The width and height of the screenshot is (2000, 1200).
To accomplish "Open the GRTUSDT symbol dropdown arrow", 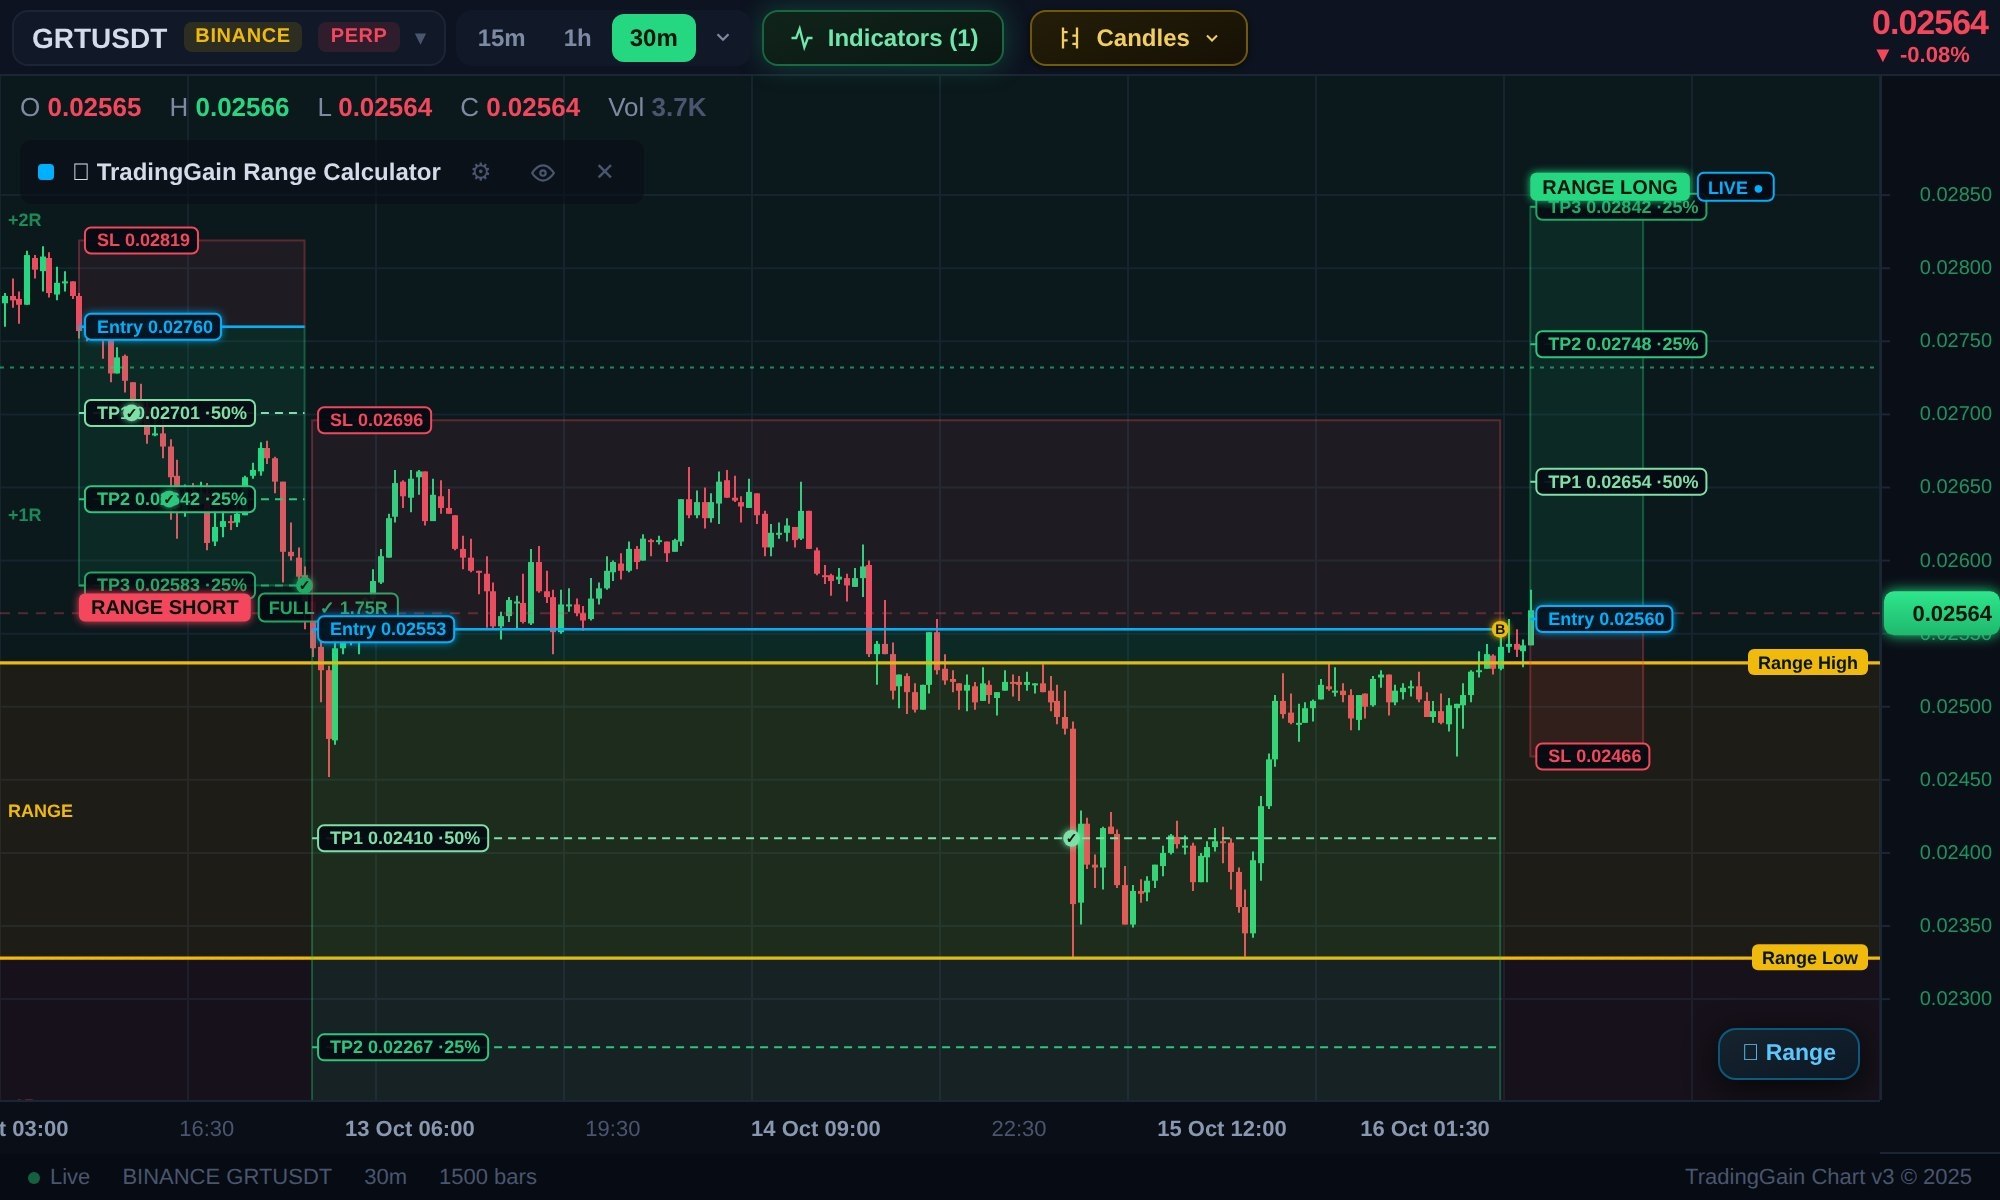I will [421, 38].
